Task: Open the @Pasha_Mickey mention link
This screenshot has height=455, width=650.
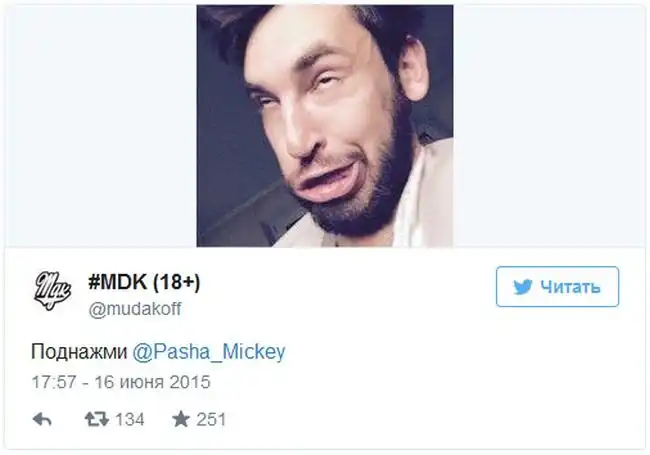Action: tap(209, 352)
